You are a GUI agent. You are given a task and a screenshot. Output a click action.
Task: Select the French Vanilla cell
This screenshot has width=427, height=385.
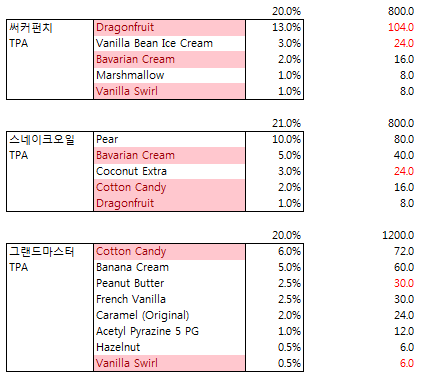pos(169,299)
